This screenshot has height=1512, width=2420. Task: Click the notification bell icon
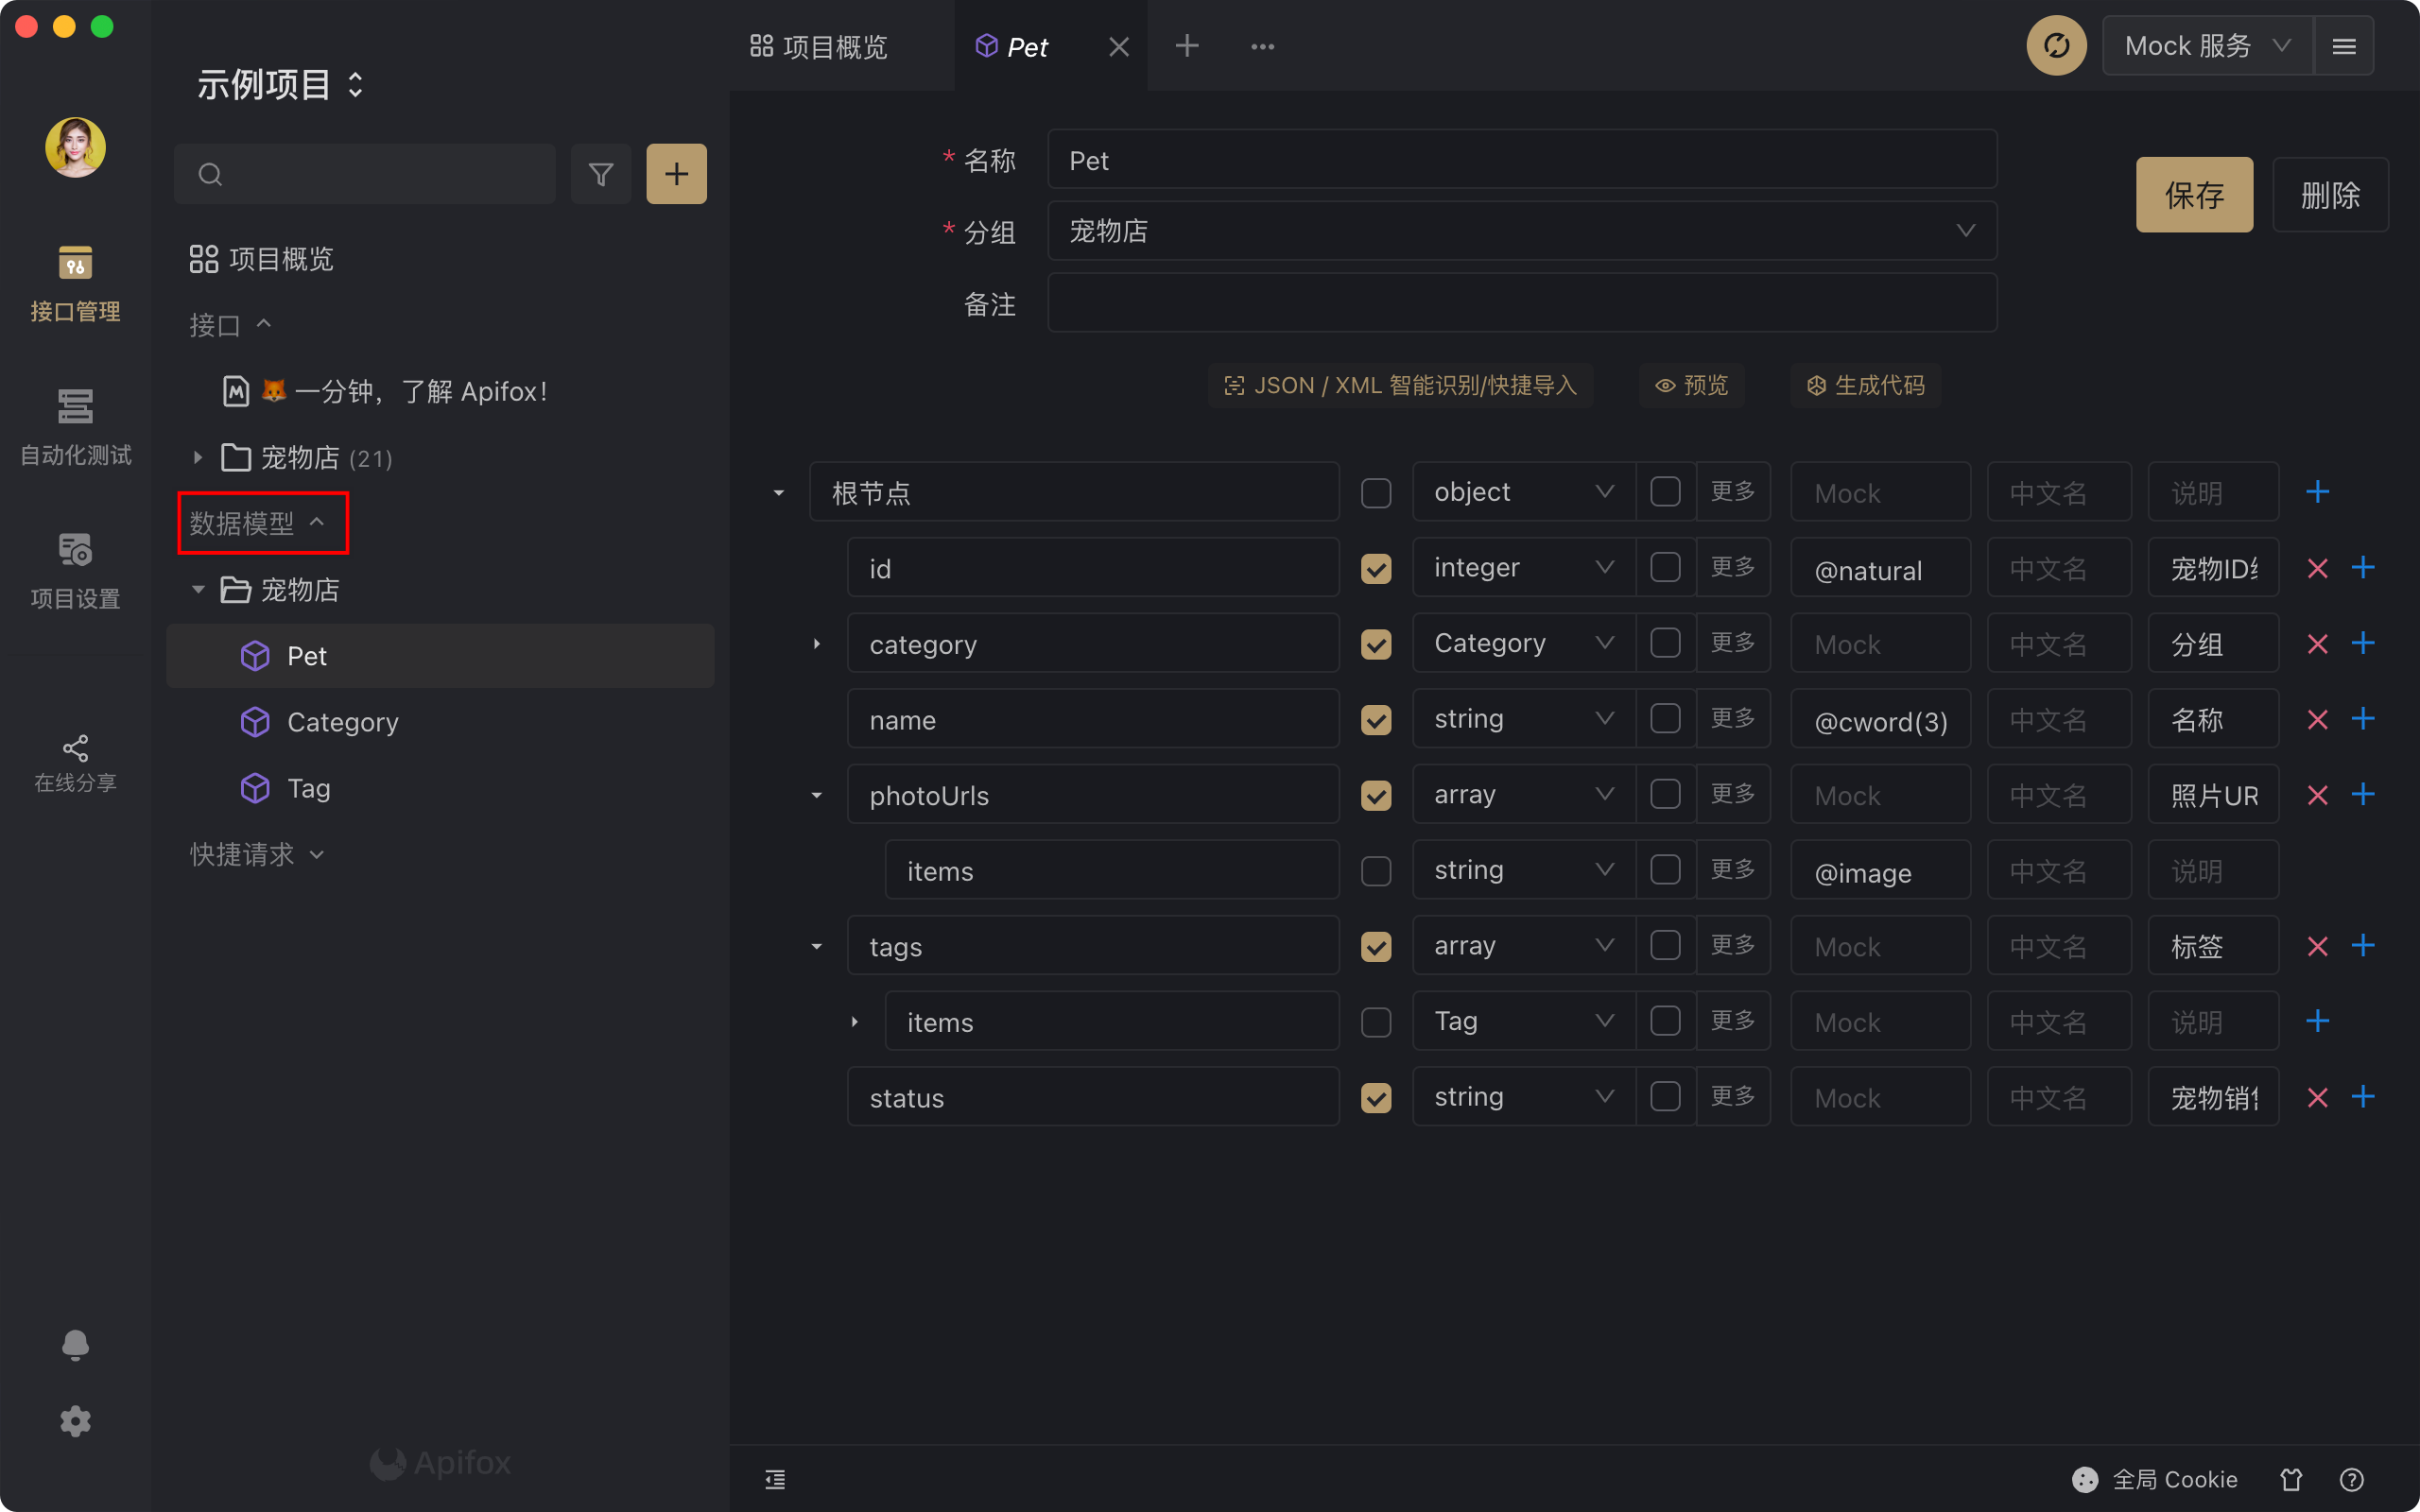coord(75,1344)
